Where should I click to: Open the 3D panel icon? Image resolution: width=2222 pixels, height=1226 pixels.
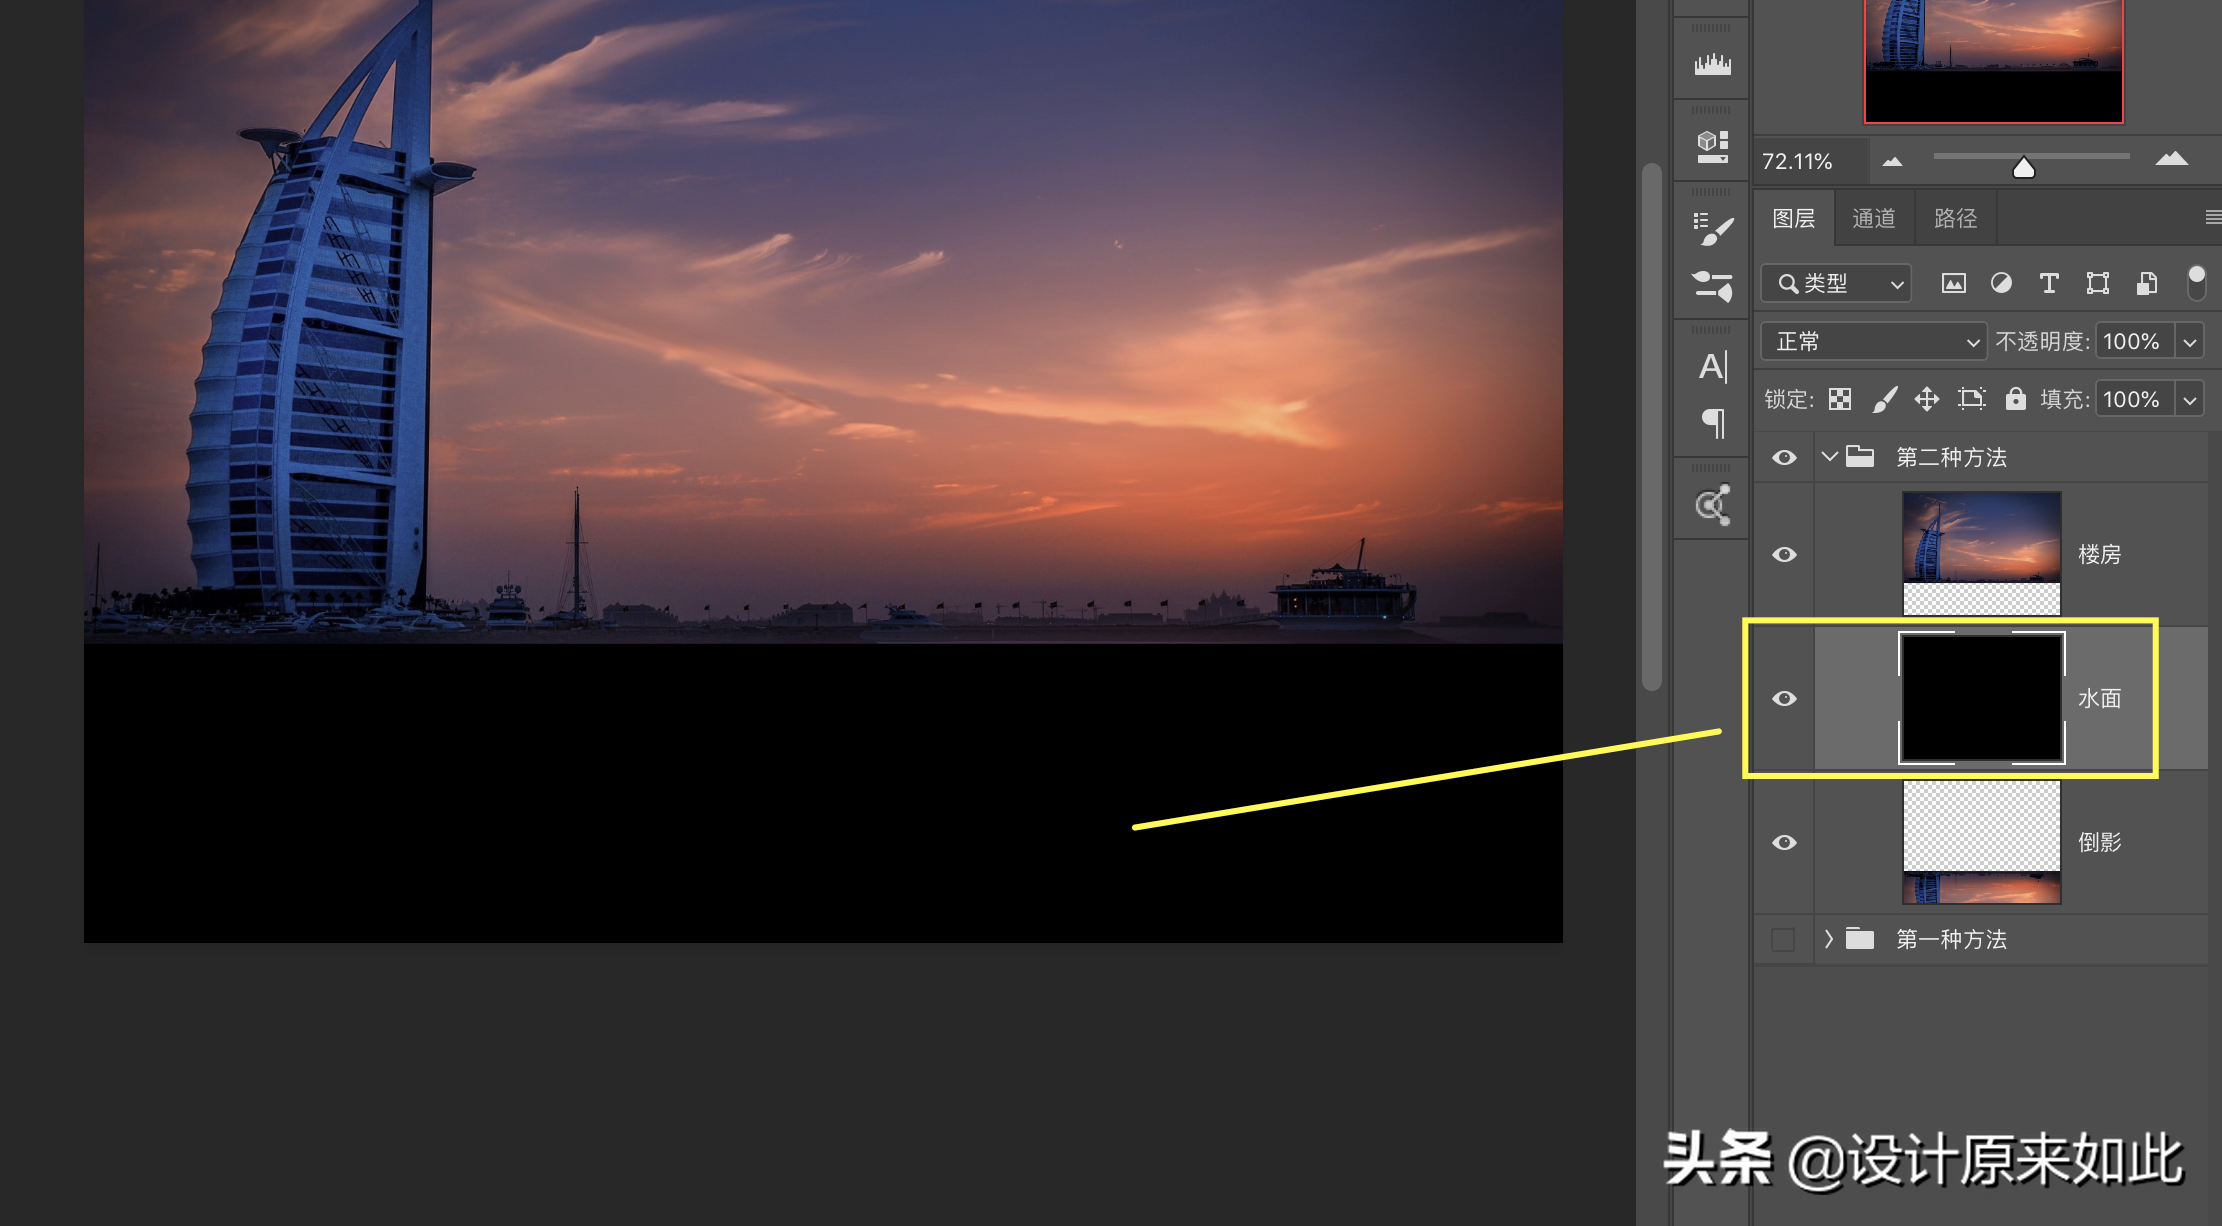click(1712, 147)
